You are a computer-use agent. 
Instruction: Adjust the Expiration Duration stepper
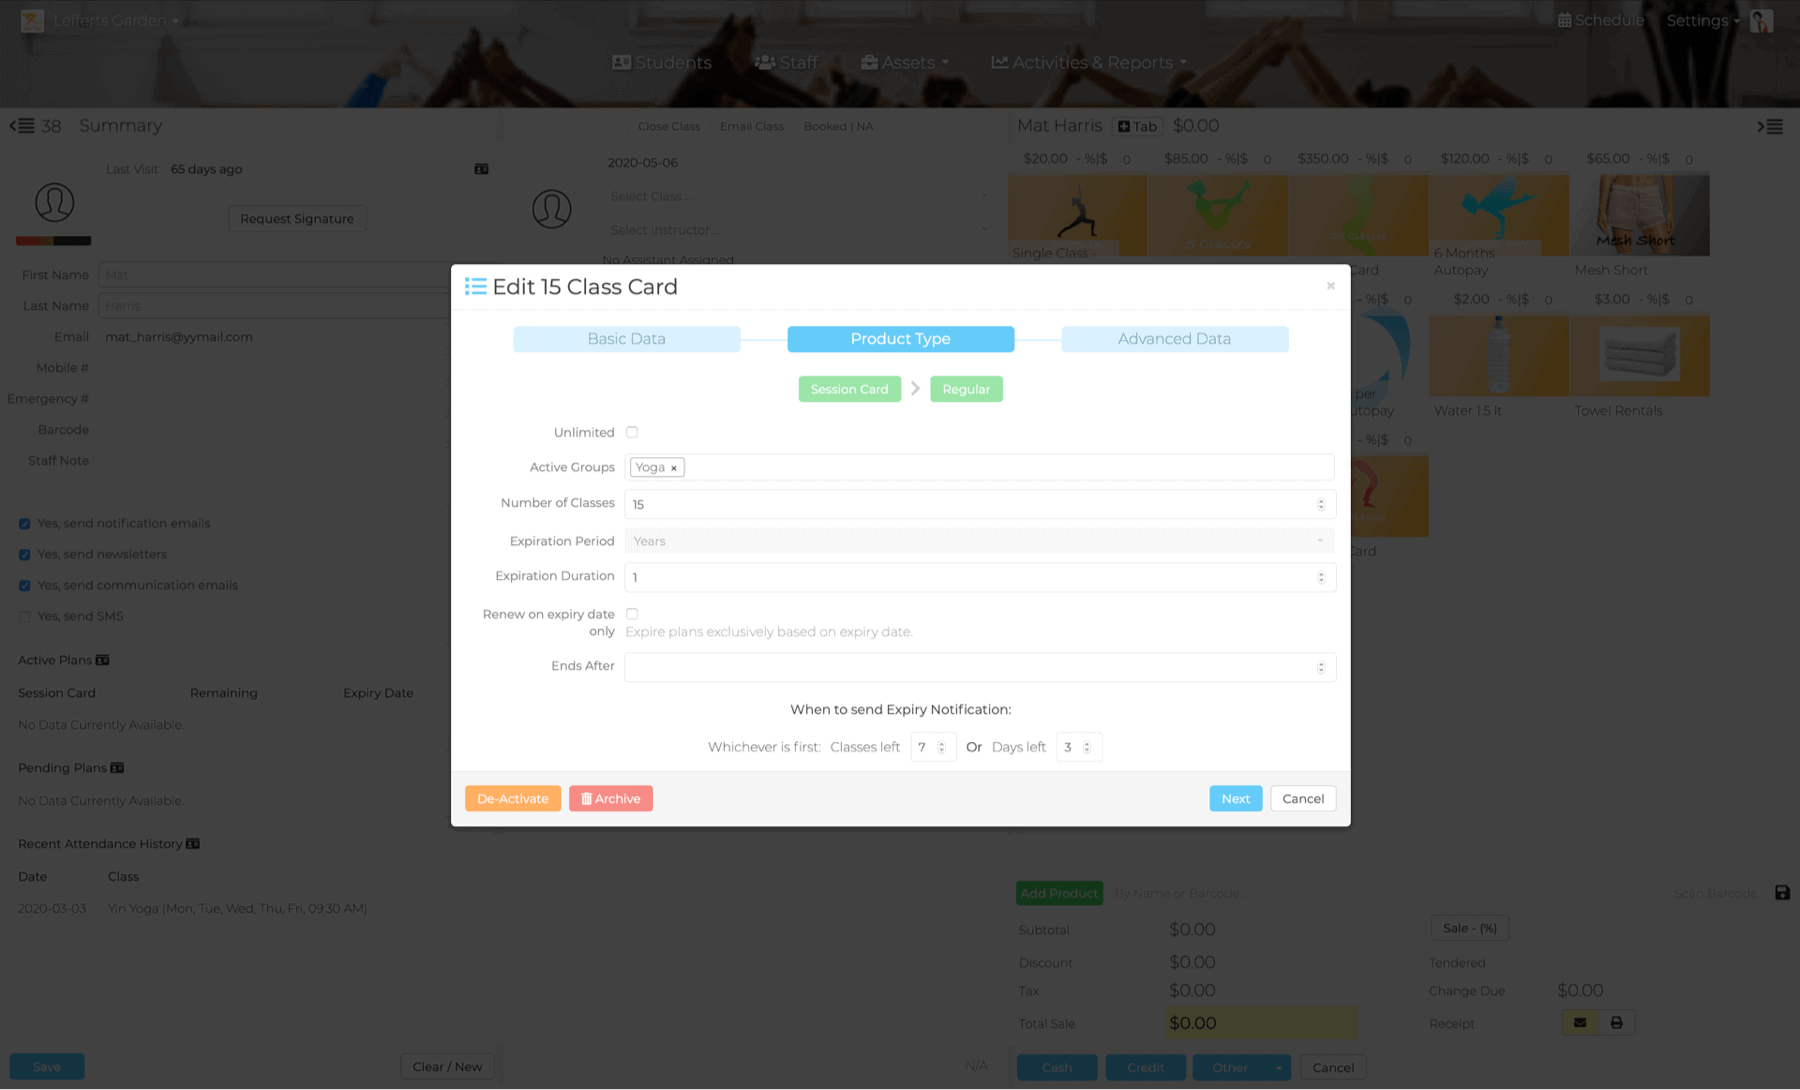[1321, 577]
